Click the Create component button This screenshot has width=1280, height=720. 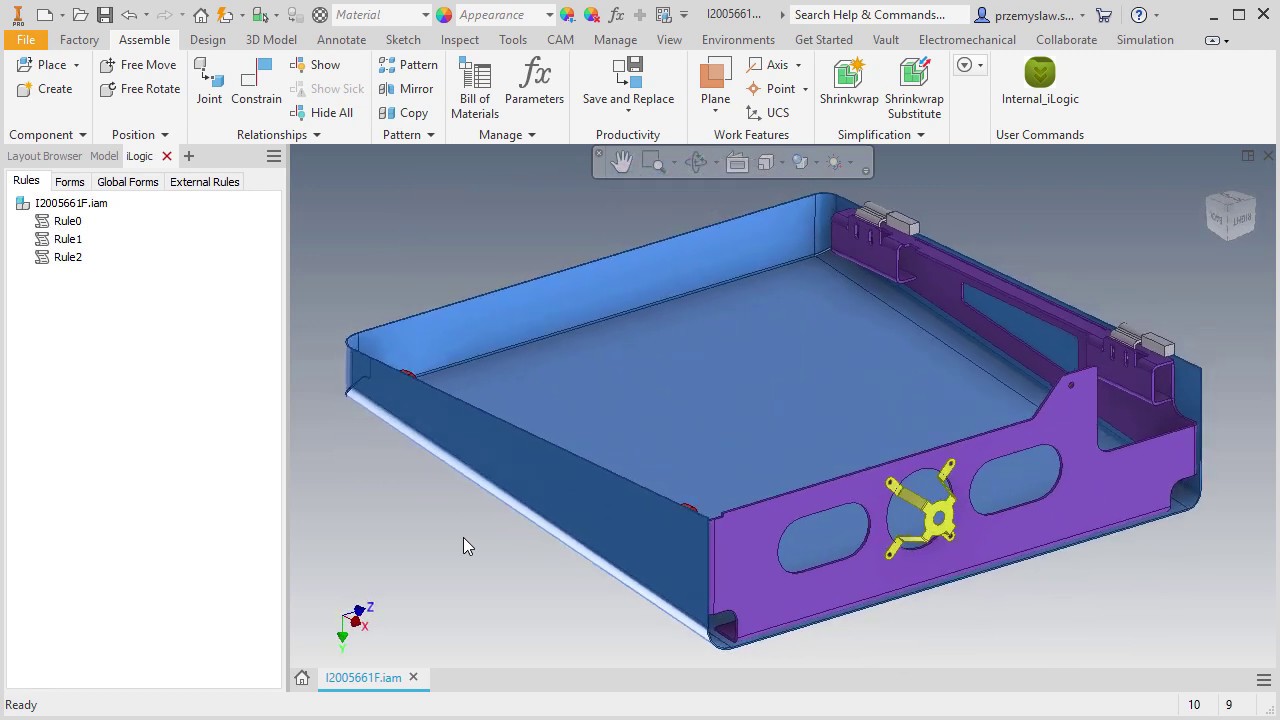45,89
